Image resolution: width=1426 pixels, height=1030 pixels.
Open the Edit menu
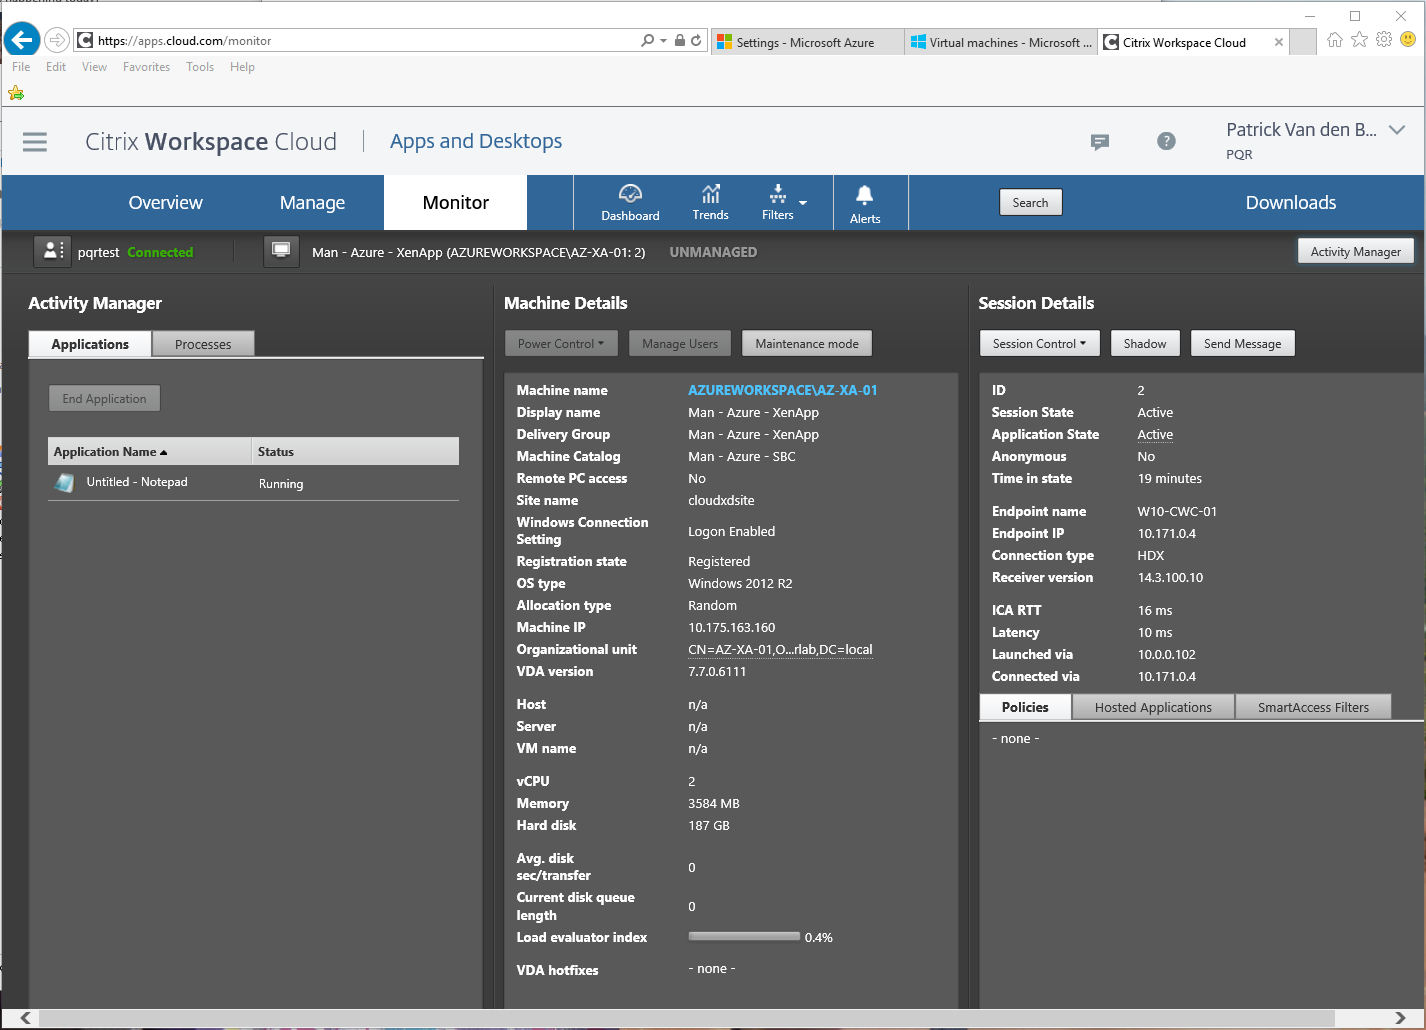click(x=56, y=67)
